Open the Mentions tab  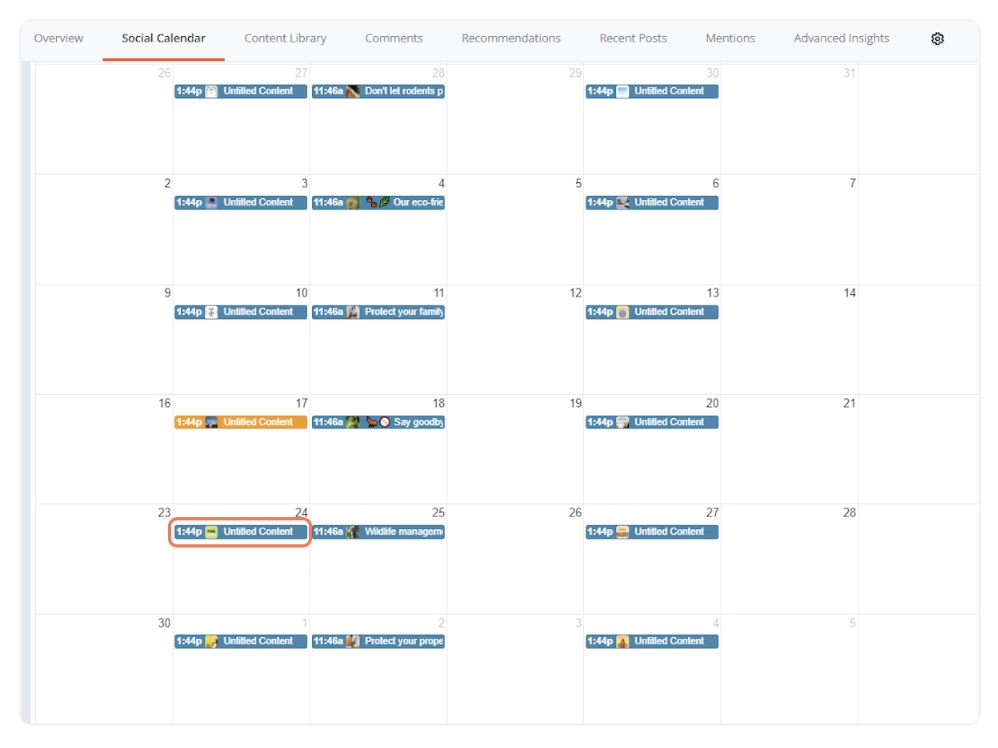(730, 39)
